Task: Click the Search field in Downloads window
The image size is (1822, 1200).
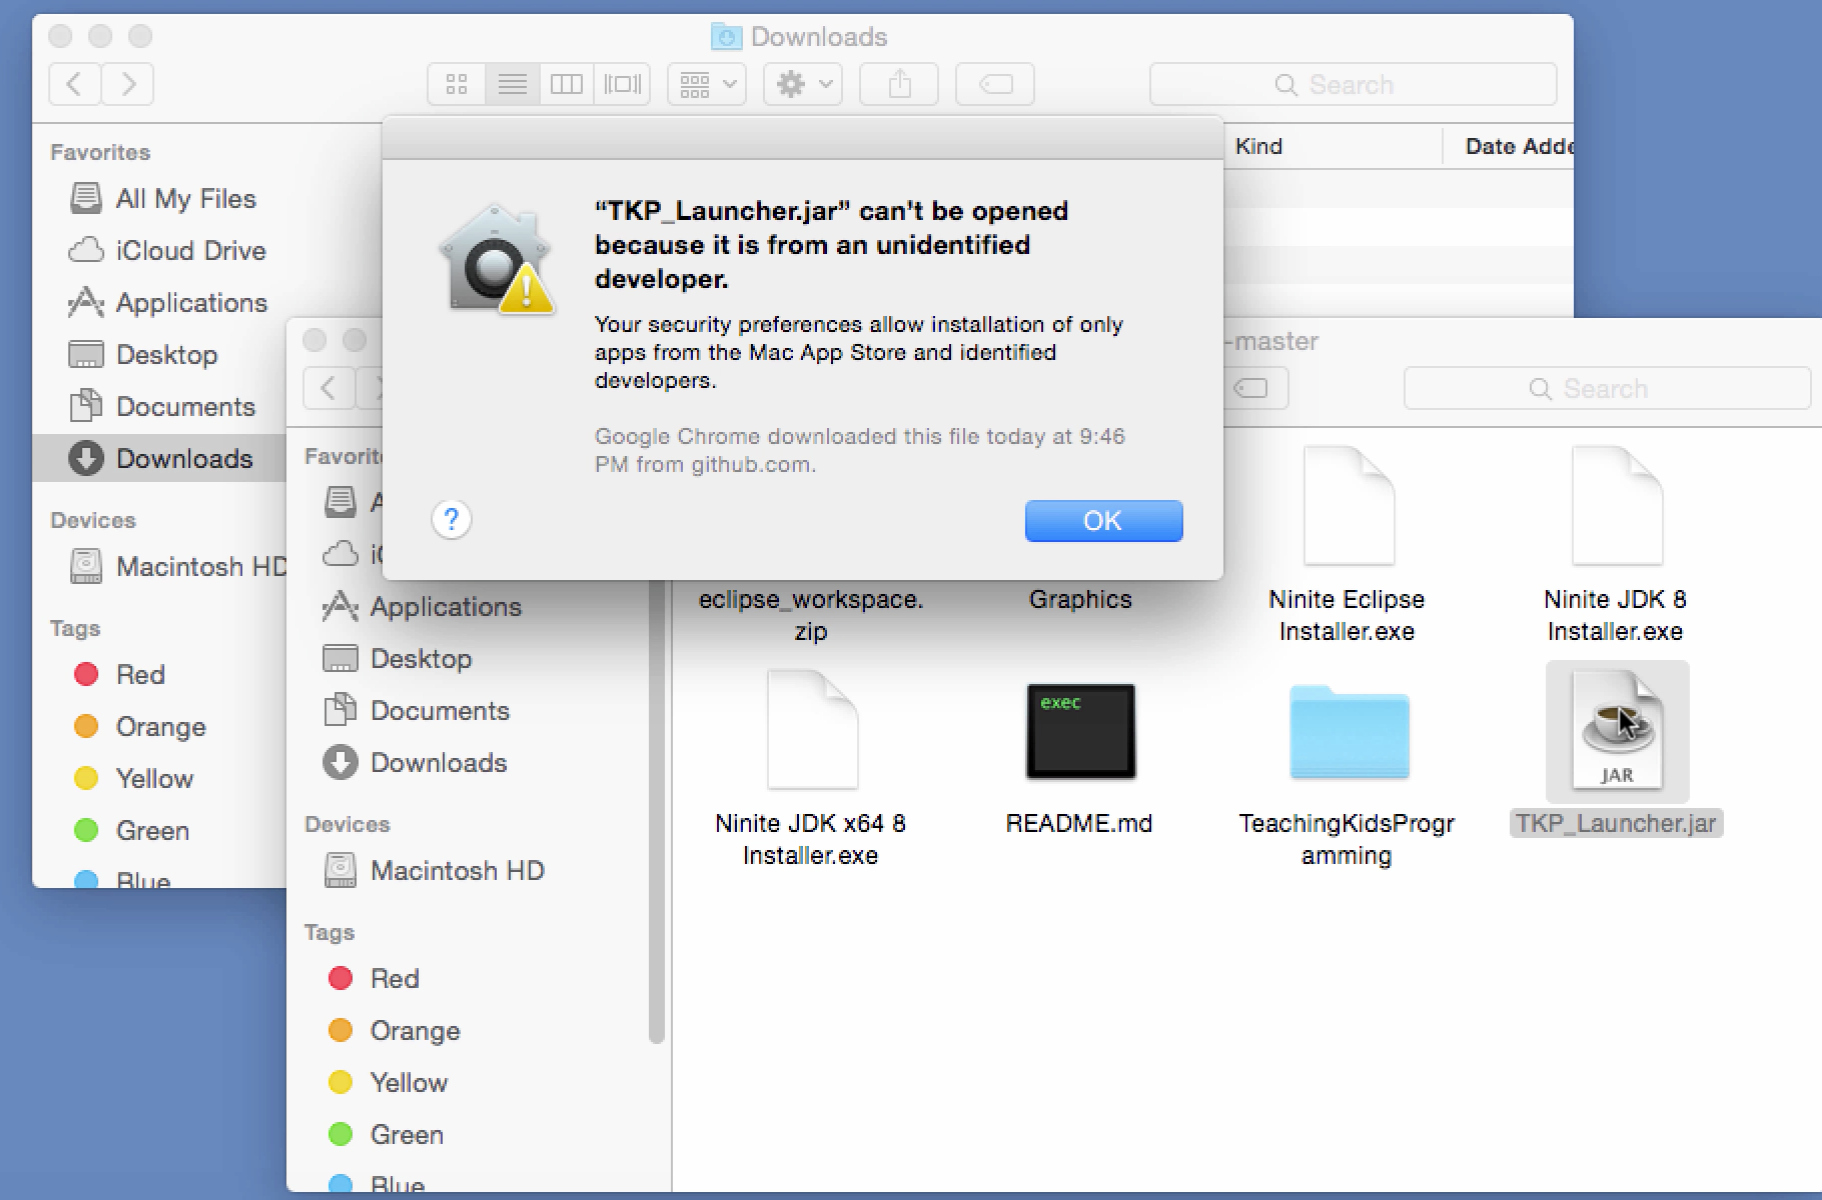Action: pos(1352,85)
